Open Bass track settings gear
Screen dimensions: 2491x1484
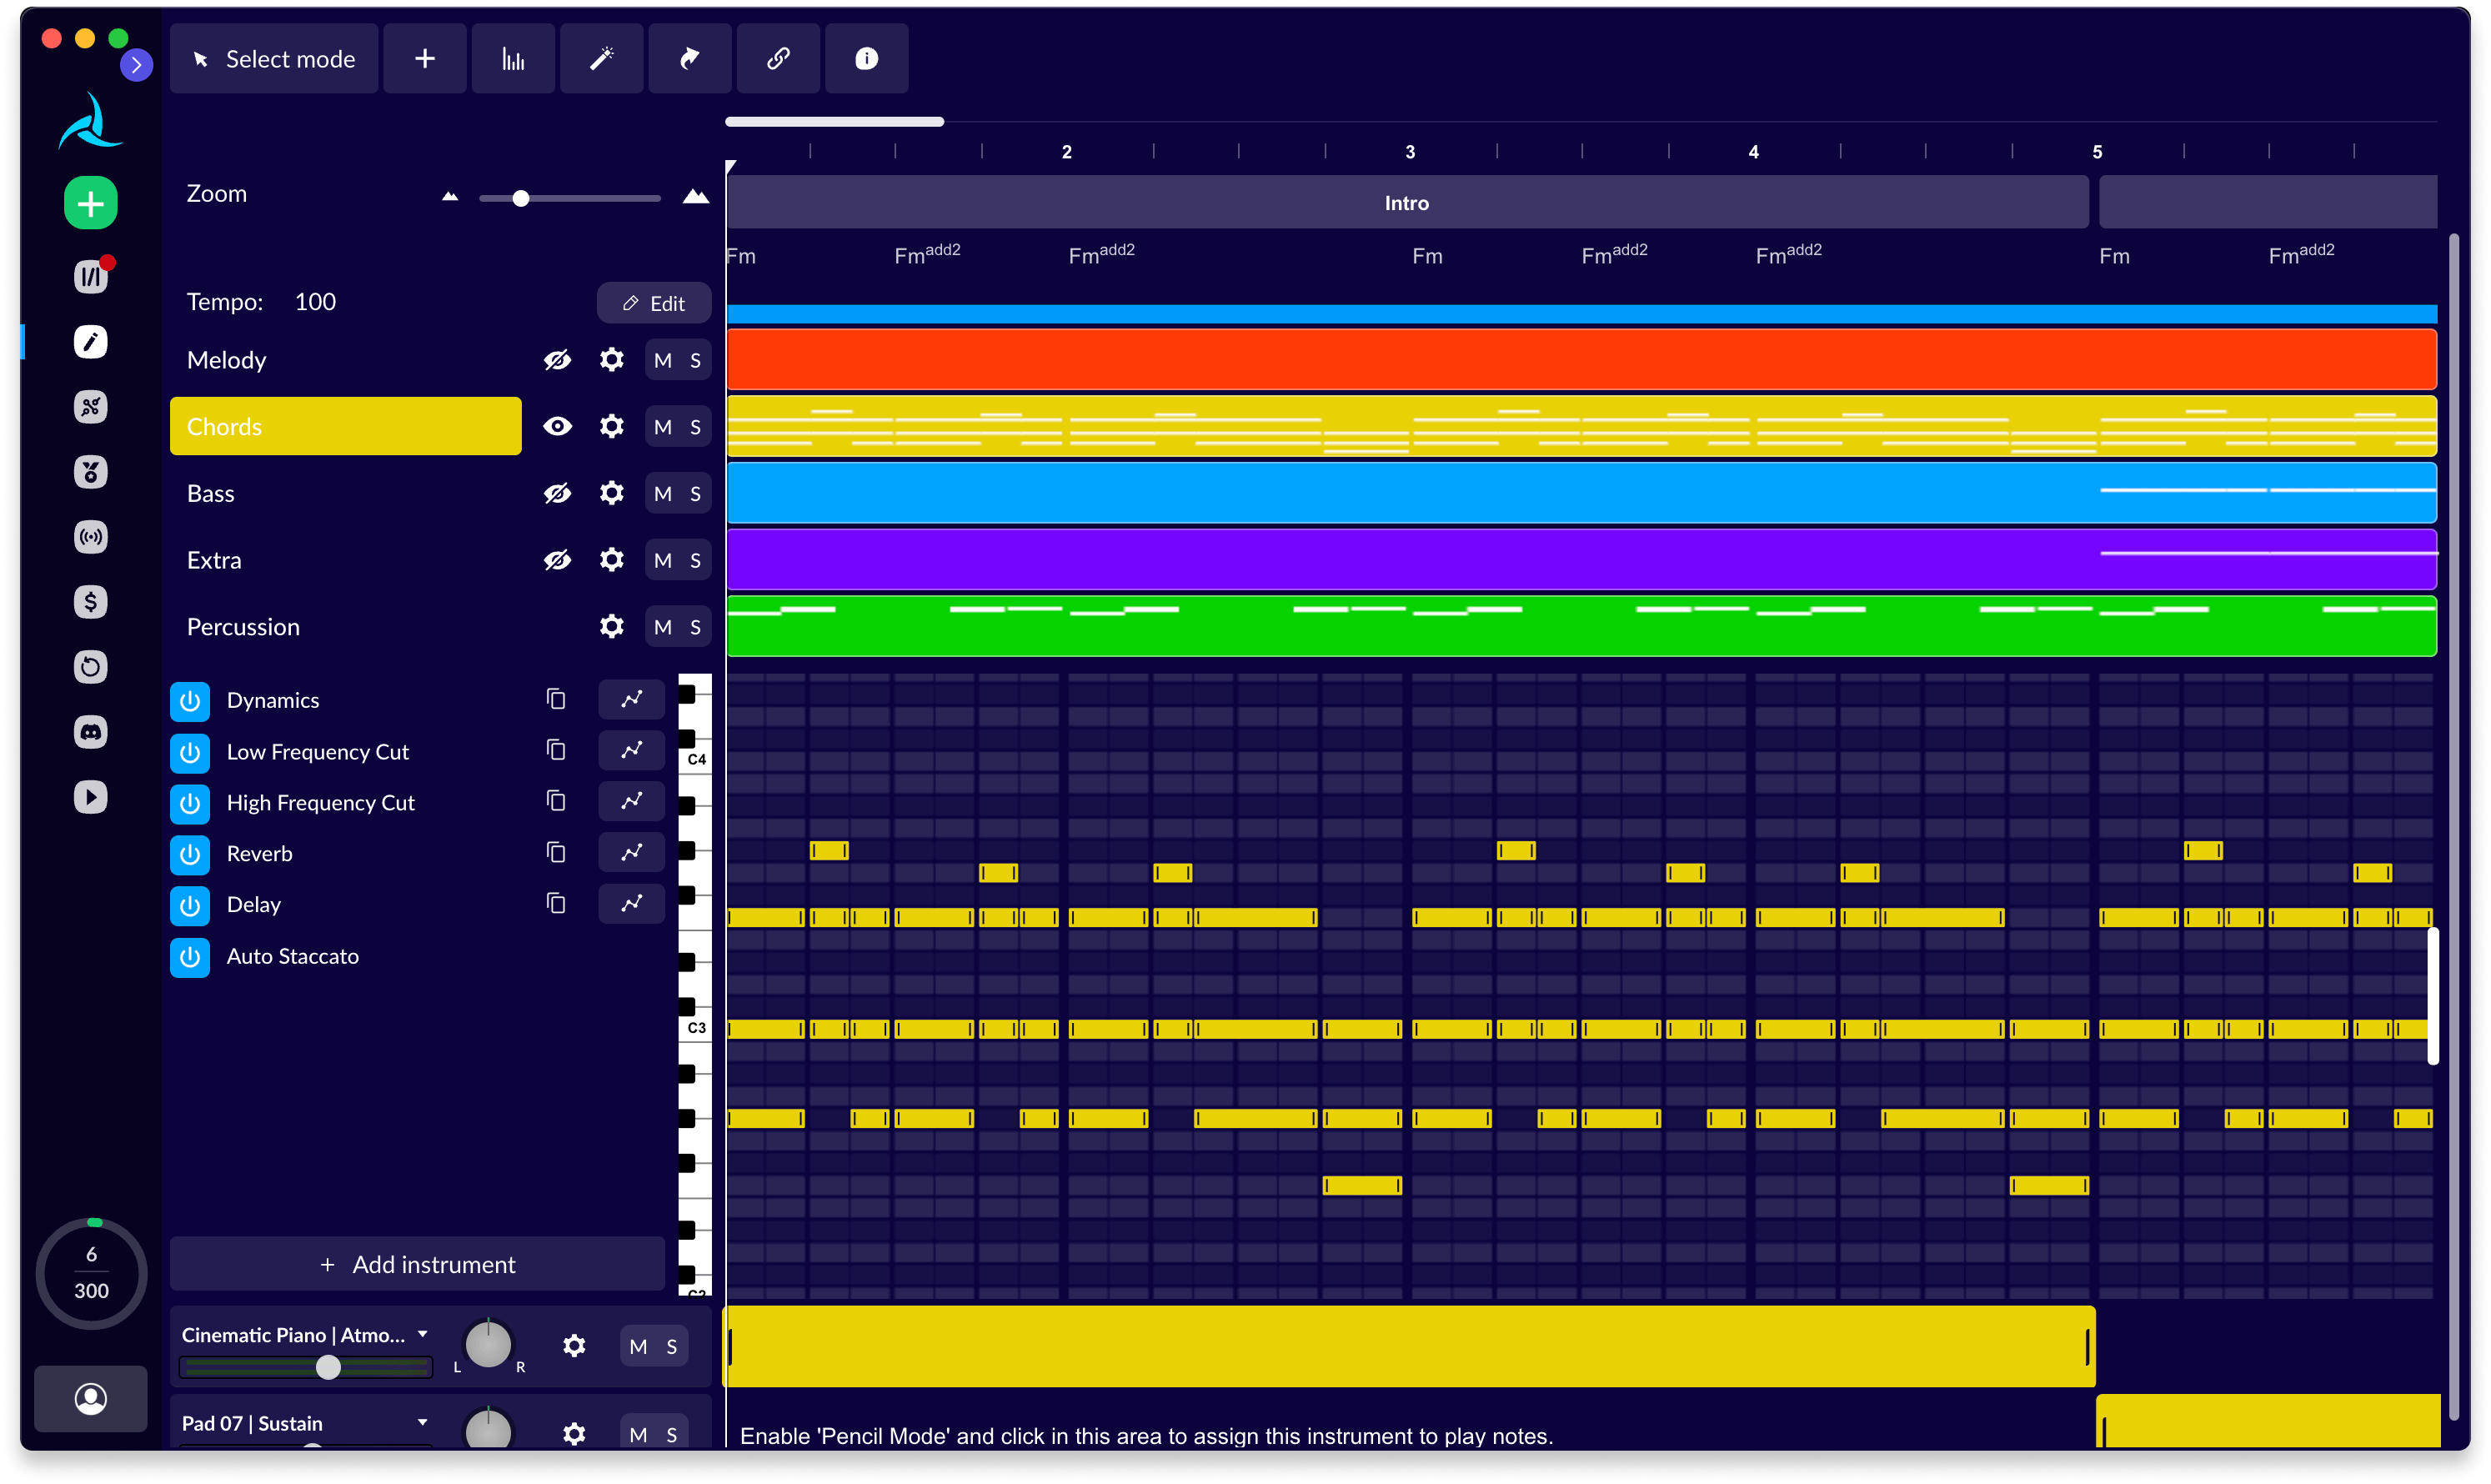click(612, 493)
